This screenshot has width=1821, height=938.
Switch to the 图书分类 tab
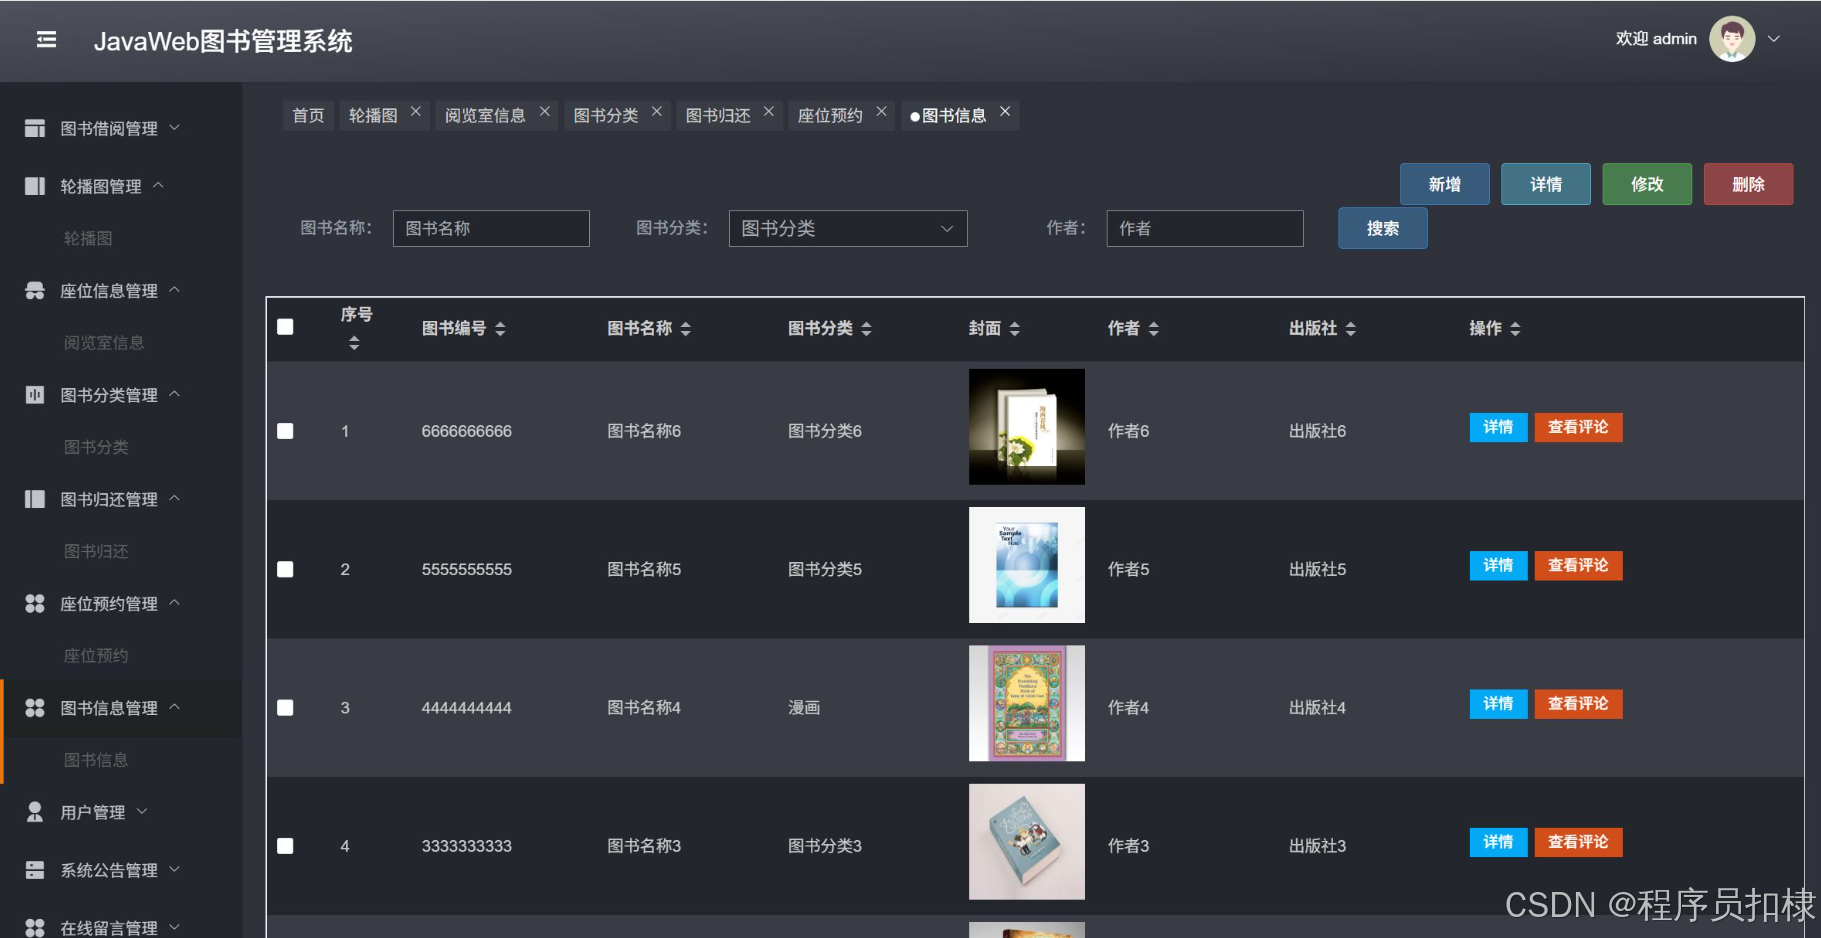606,116
